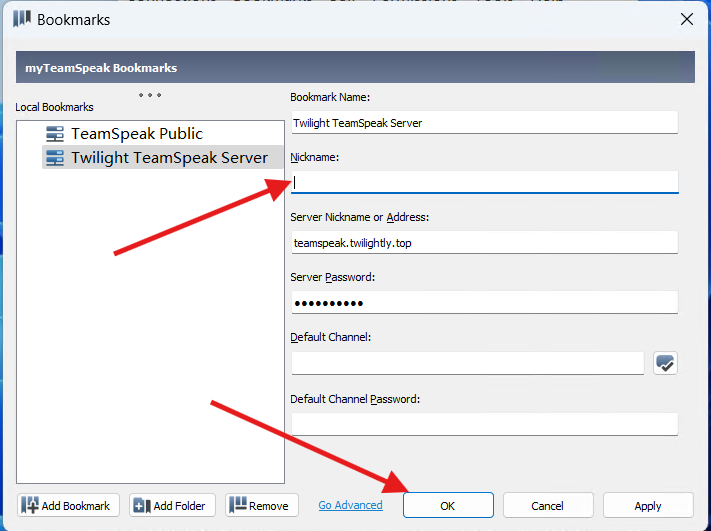Screen dimensions: 711x531
Task: Click the Add Bookmark button
Action: [x=68, y=505]
